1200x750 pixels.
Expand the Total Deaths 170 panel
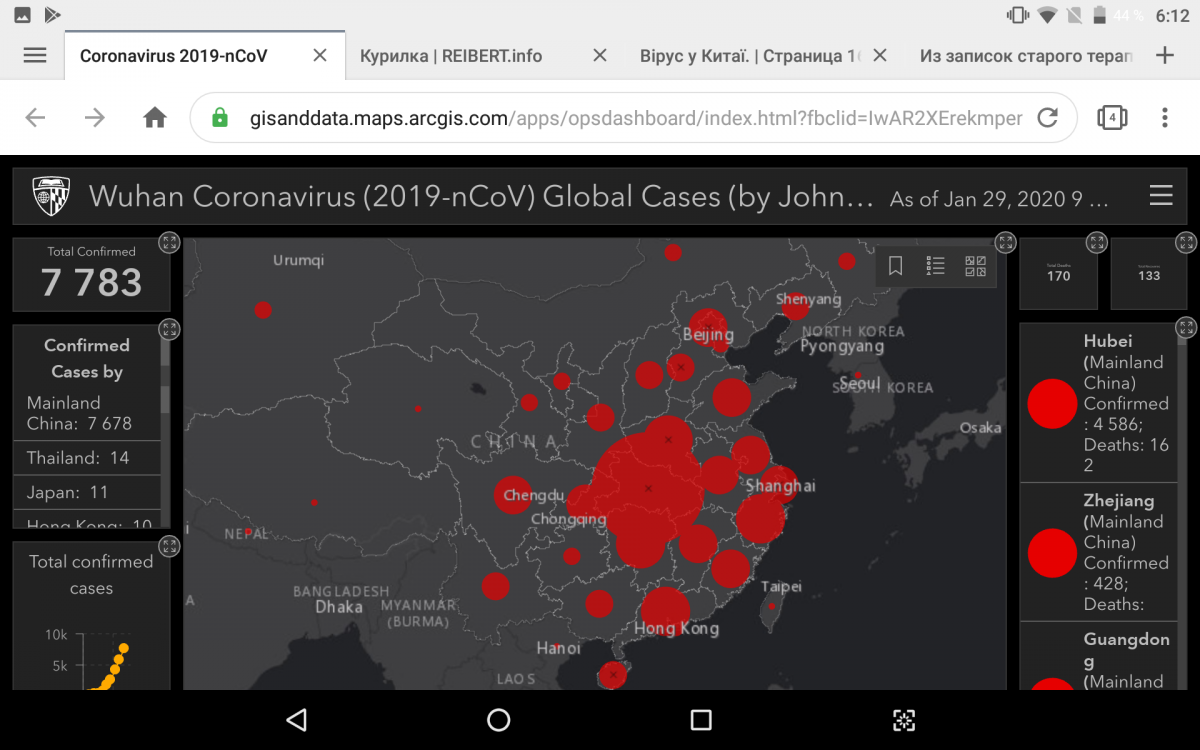(x=1097, y=242)
